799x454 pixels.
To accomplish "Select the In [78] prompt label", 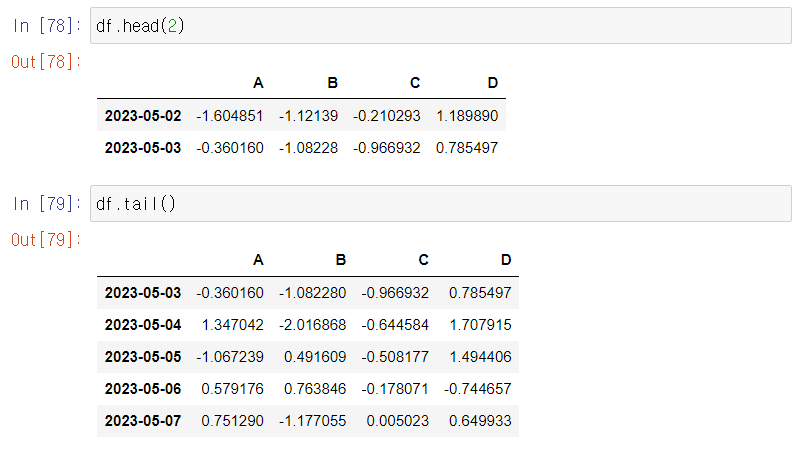I will tap(47, 25).
